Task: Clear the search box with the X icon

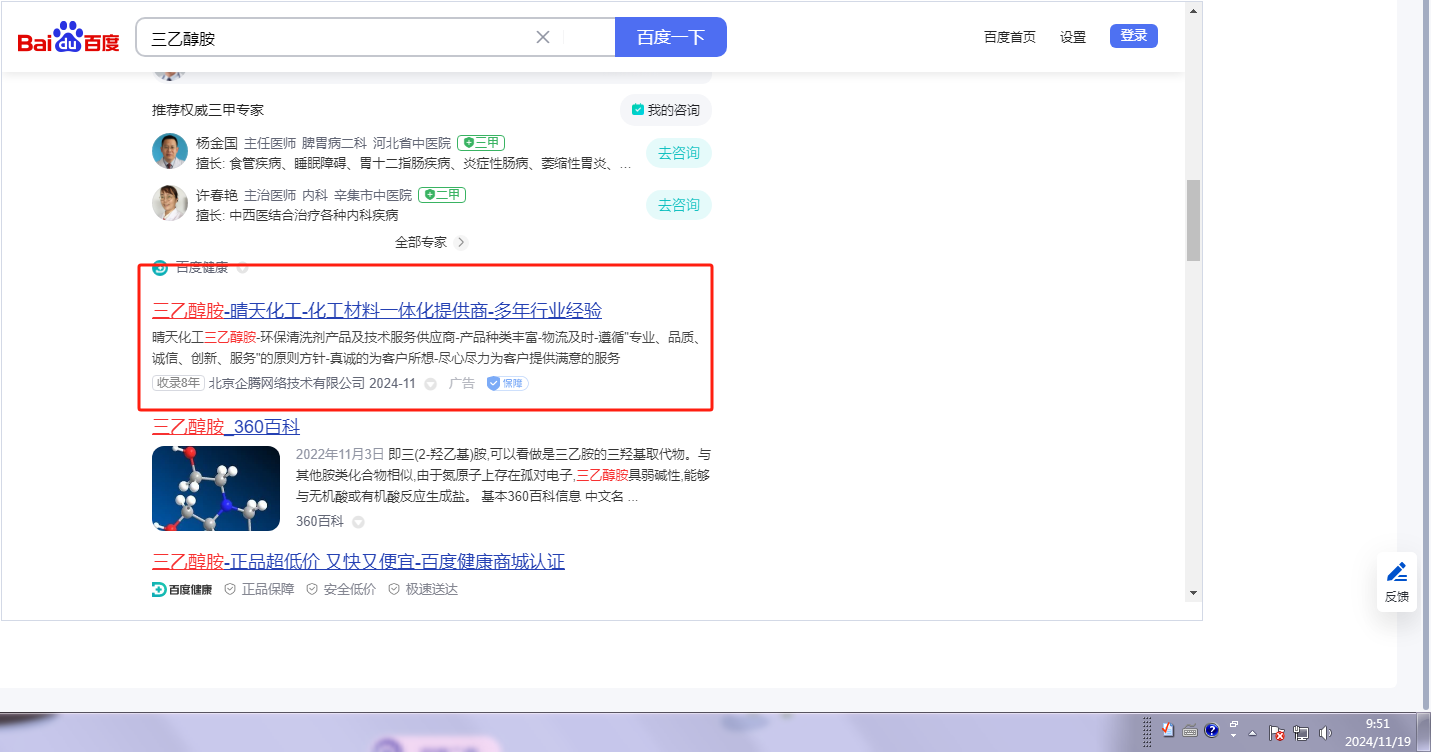Action: click(x=543, y=37)
